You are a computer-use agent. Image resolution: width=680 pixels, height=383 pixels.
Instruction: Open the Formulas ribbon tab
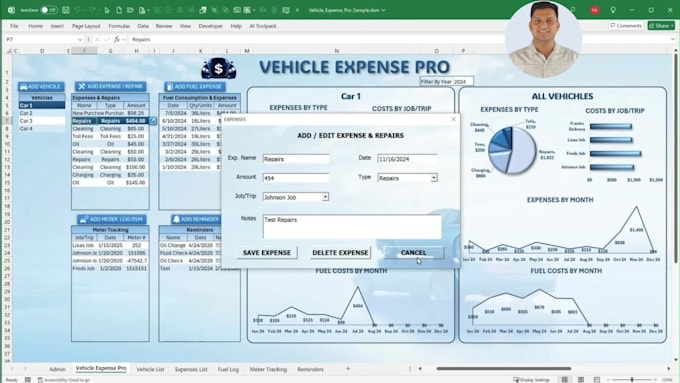coord(119,26)
